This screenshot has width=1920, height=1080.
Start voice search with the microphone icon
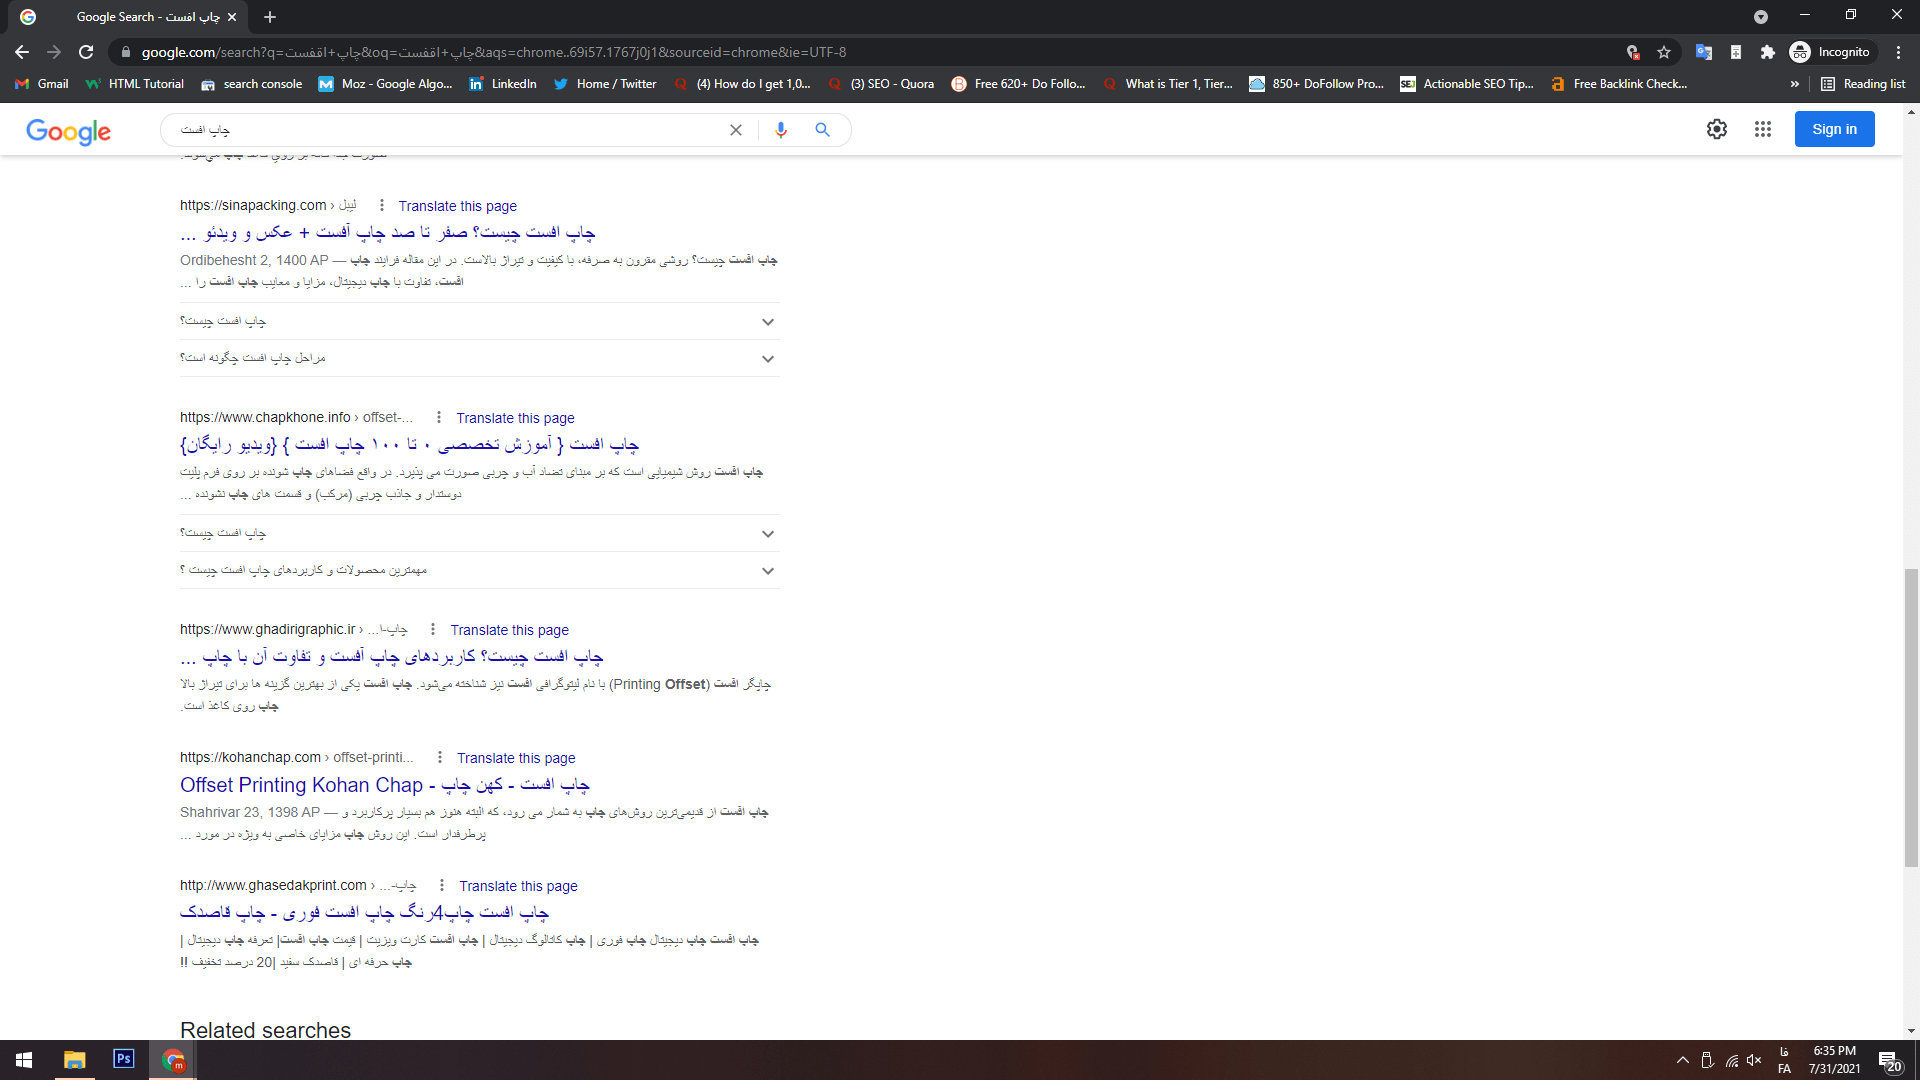pos(781,130)
